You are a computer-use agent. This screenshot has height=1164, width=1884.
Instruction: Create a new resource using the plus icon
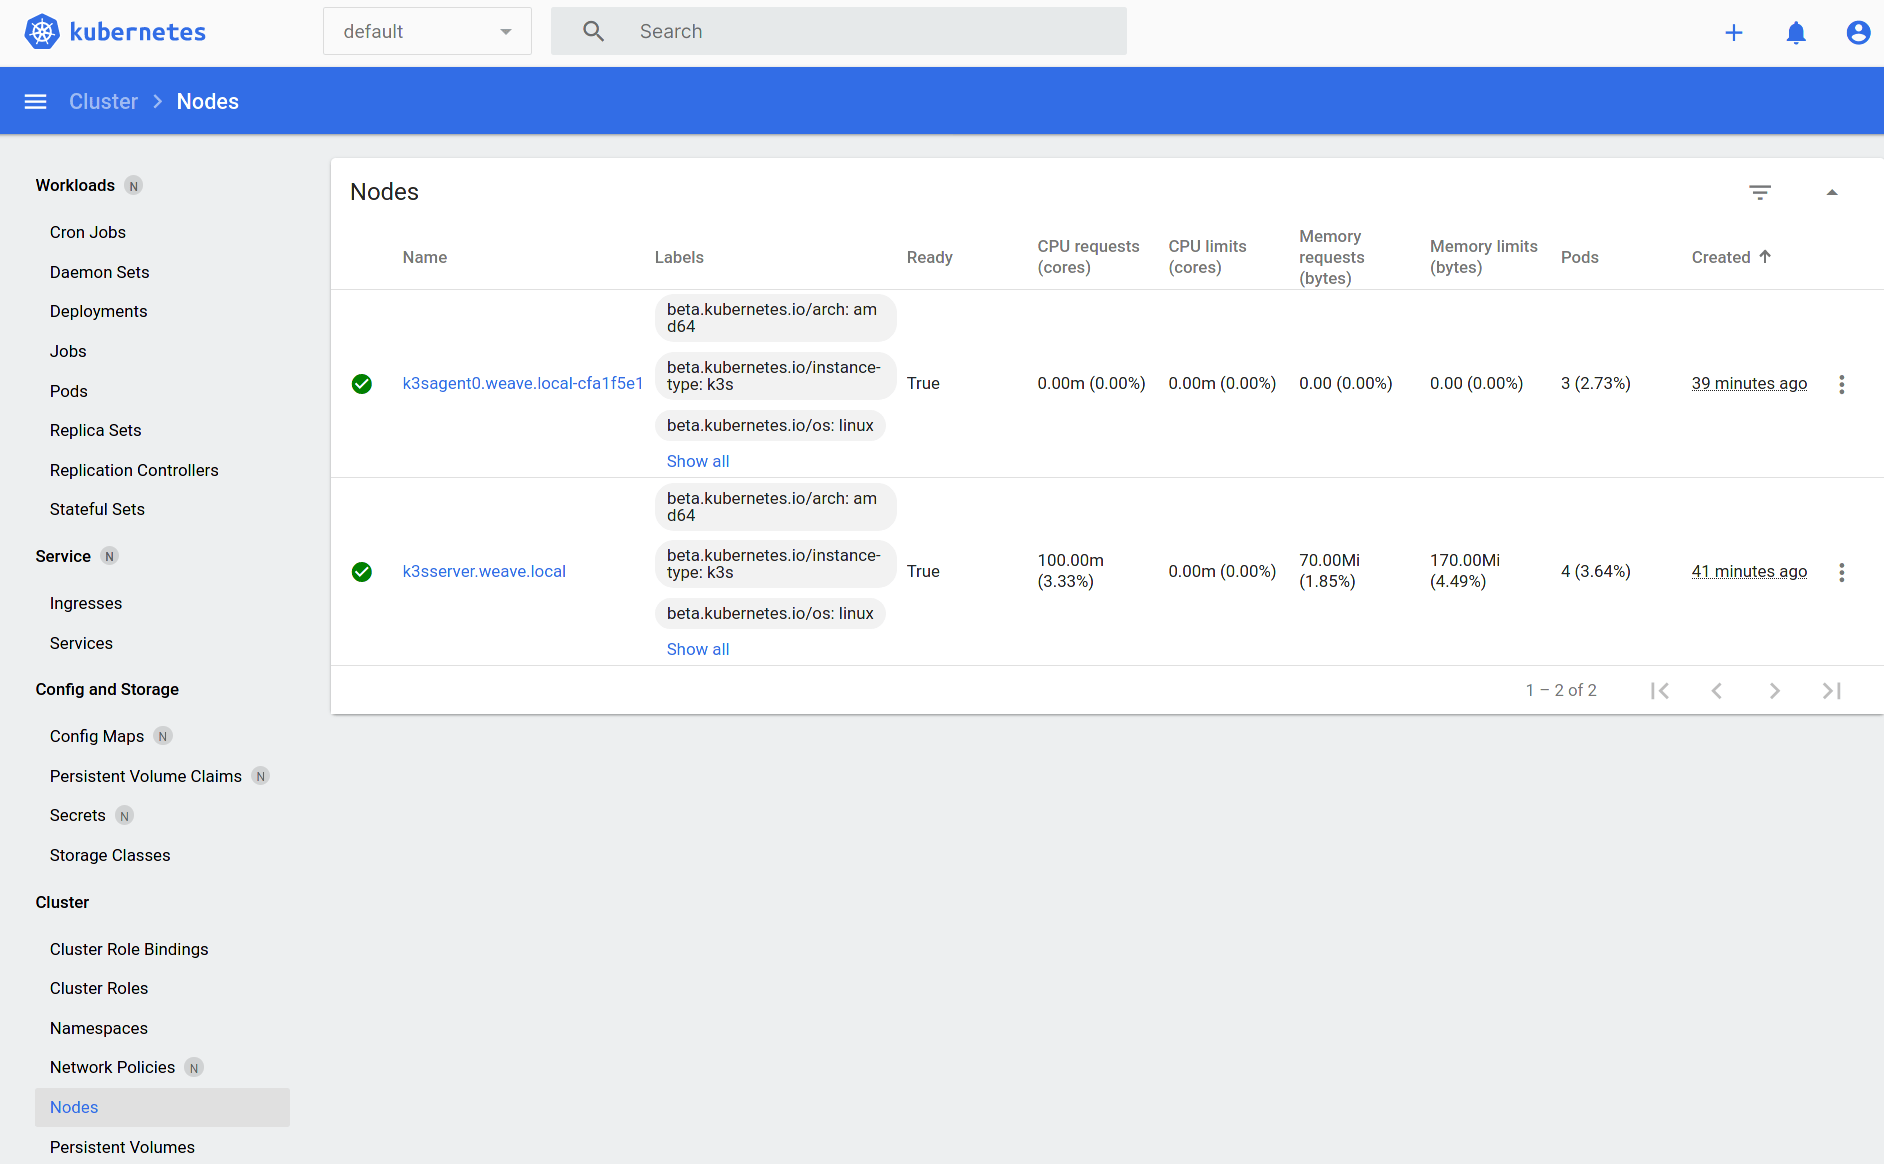tap(1734, 32)
